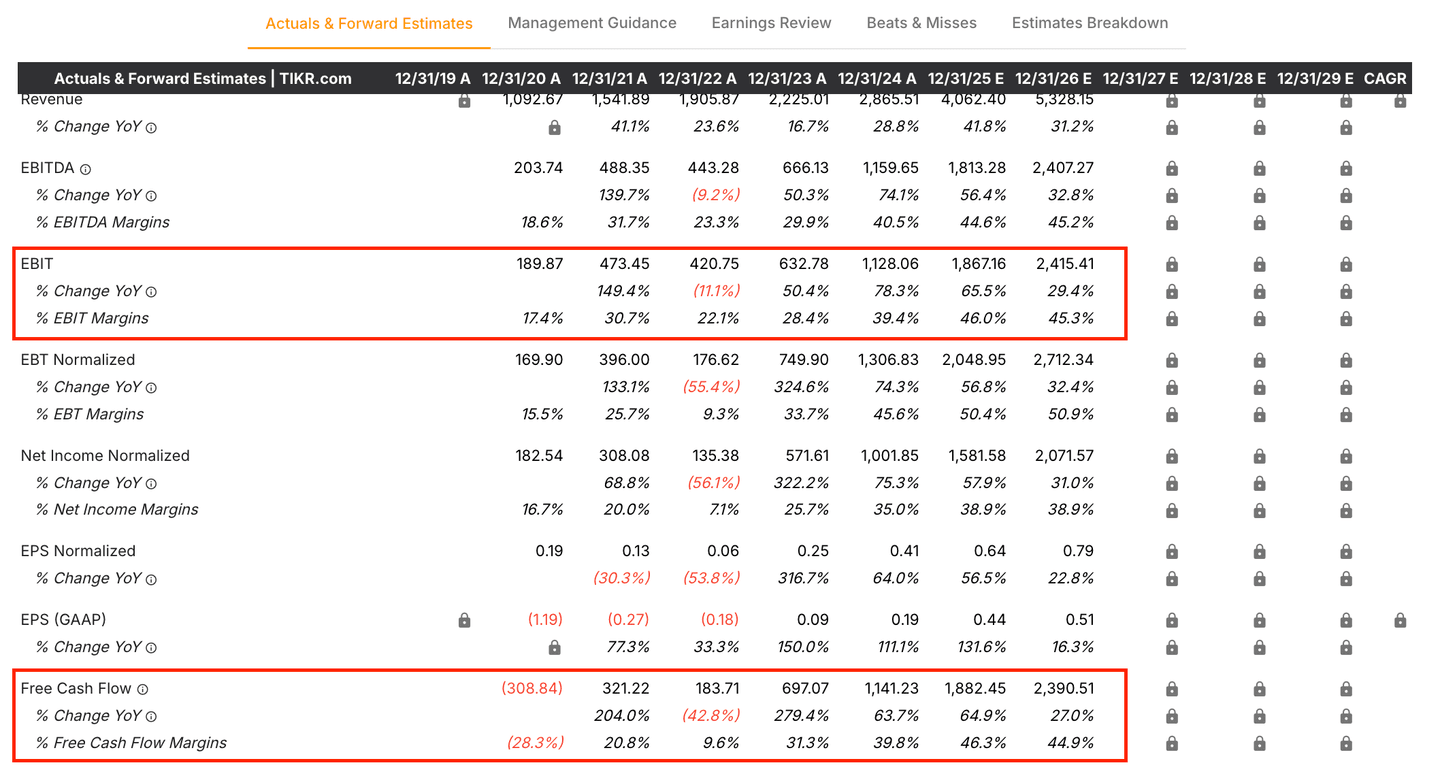Click lock icon in EPS (GAAP) CAGR column
Screen dimensions: 1440x768
click(x=1400, y=621)
